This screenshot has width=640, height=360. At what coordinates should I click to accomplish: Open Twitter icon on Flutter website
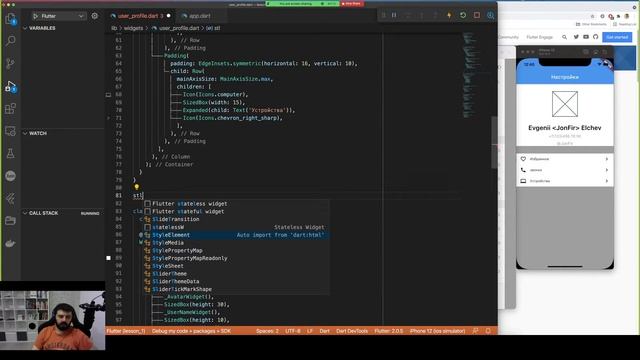576,37
